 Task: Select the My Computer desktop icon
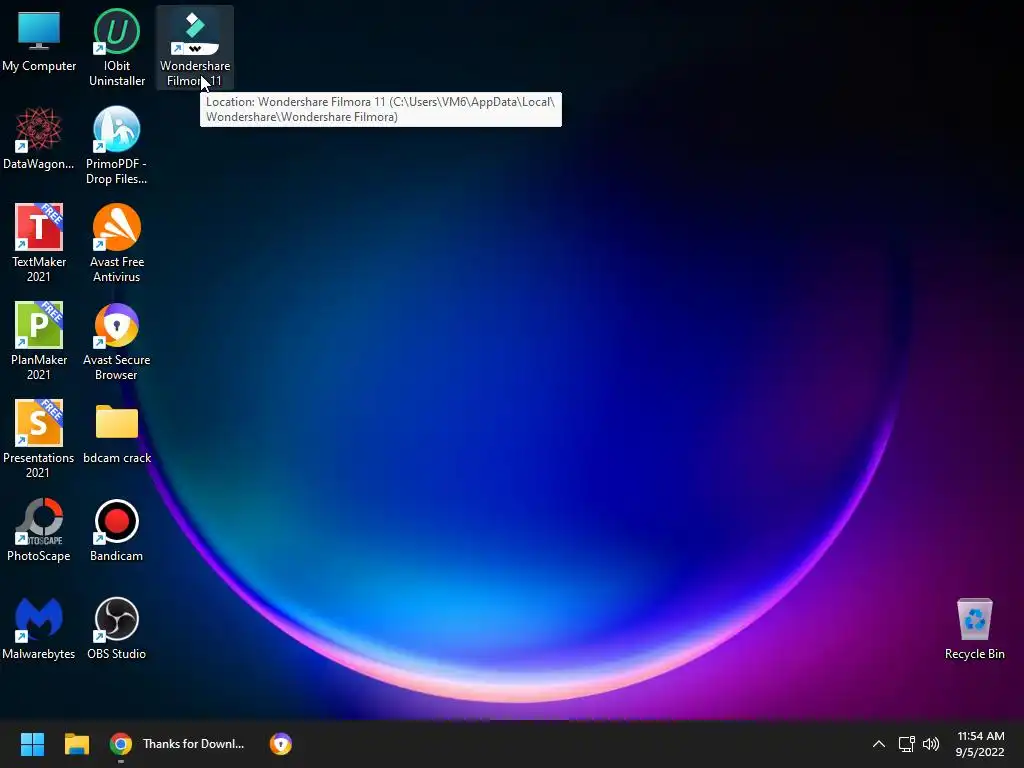pyautogui.click(x=39, y=40)
